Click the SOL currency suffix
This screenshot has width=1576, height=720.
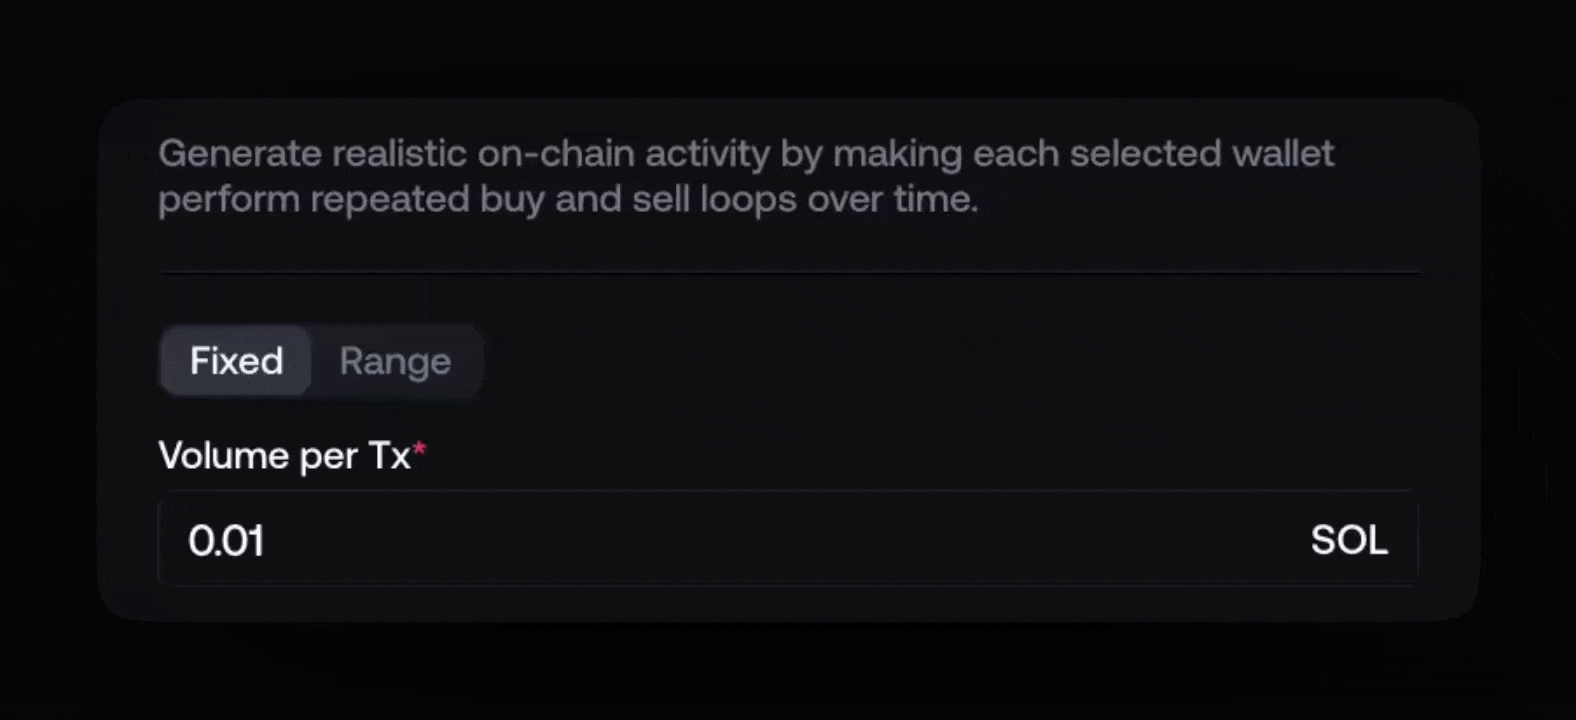point(1348,540)
